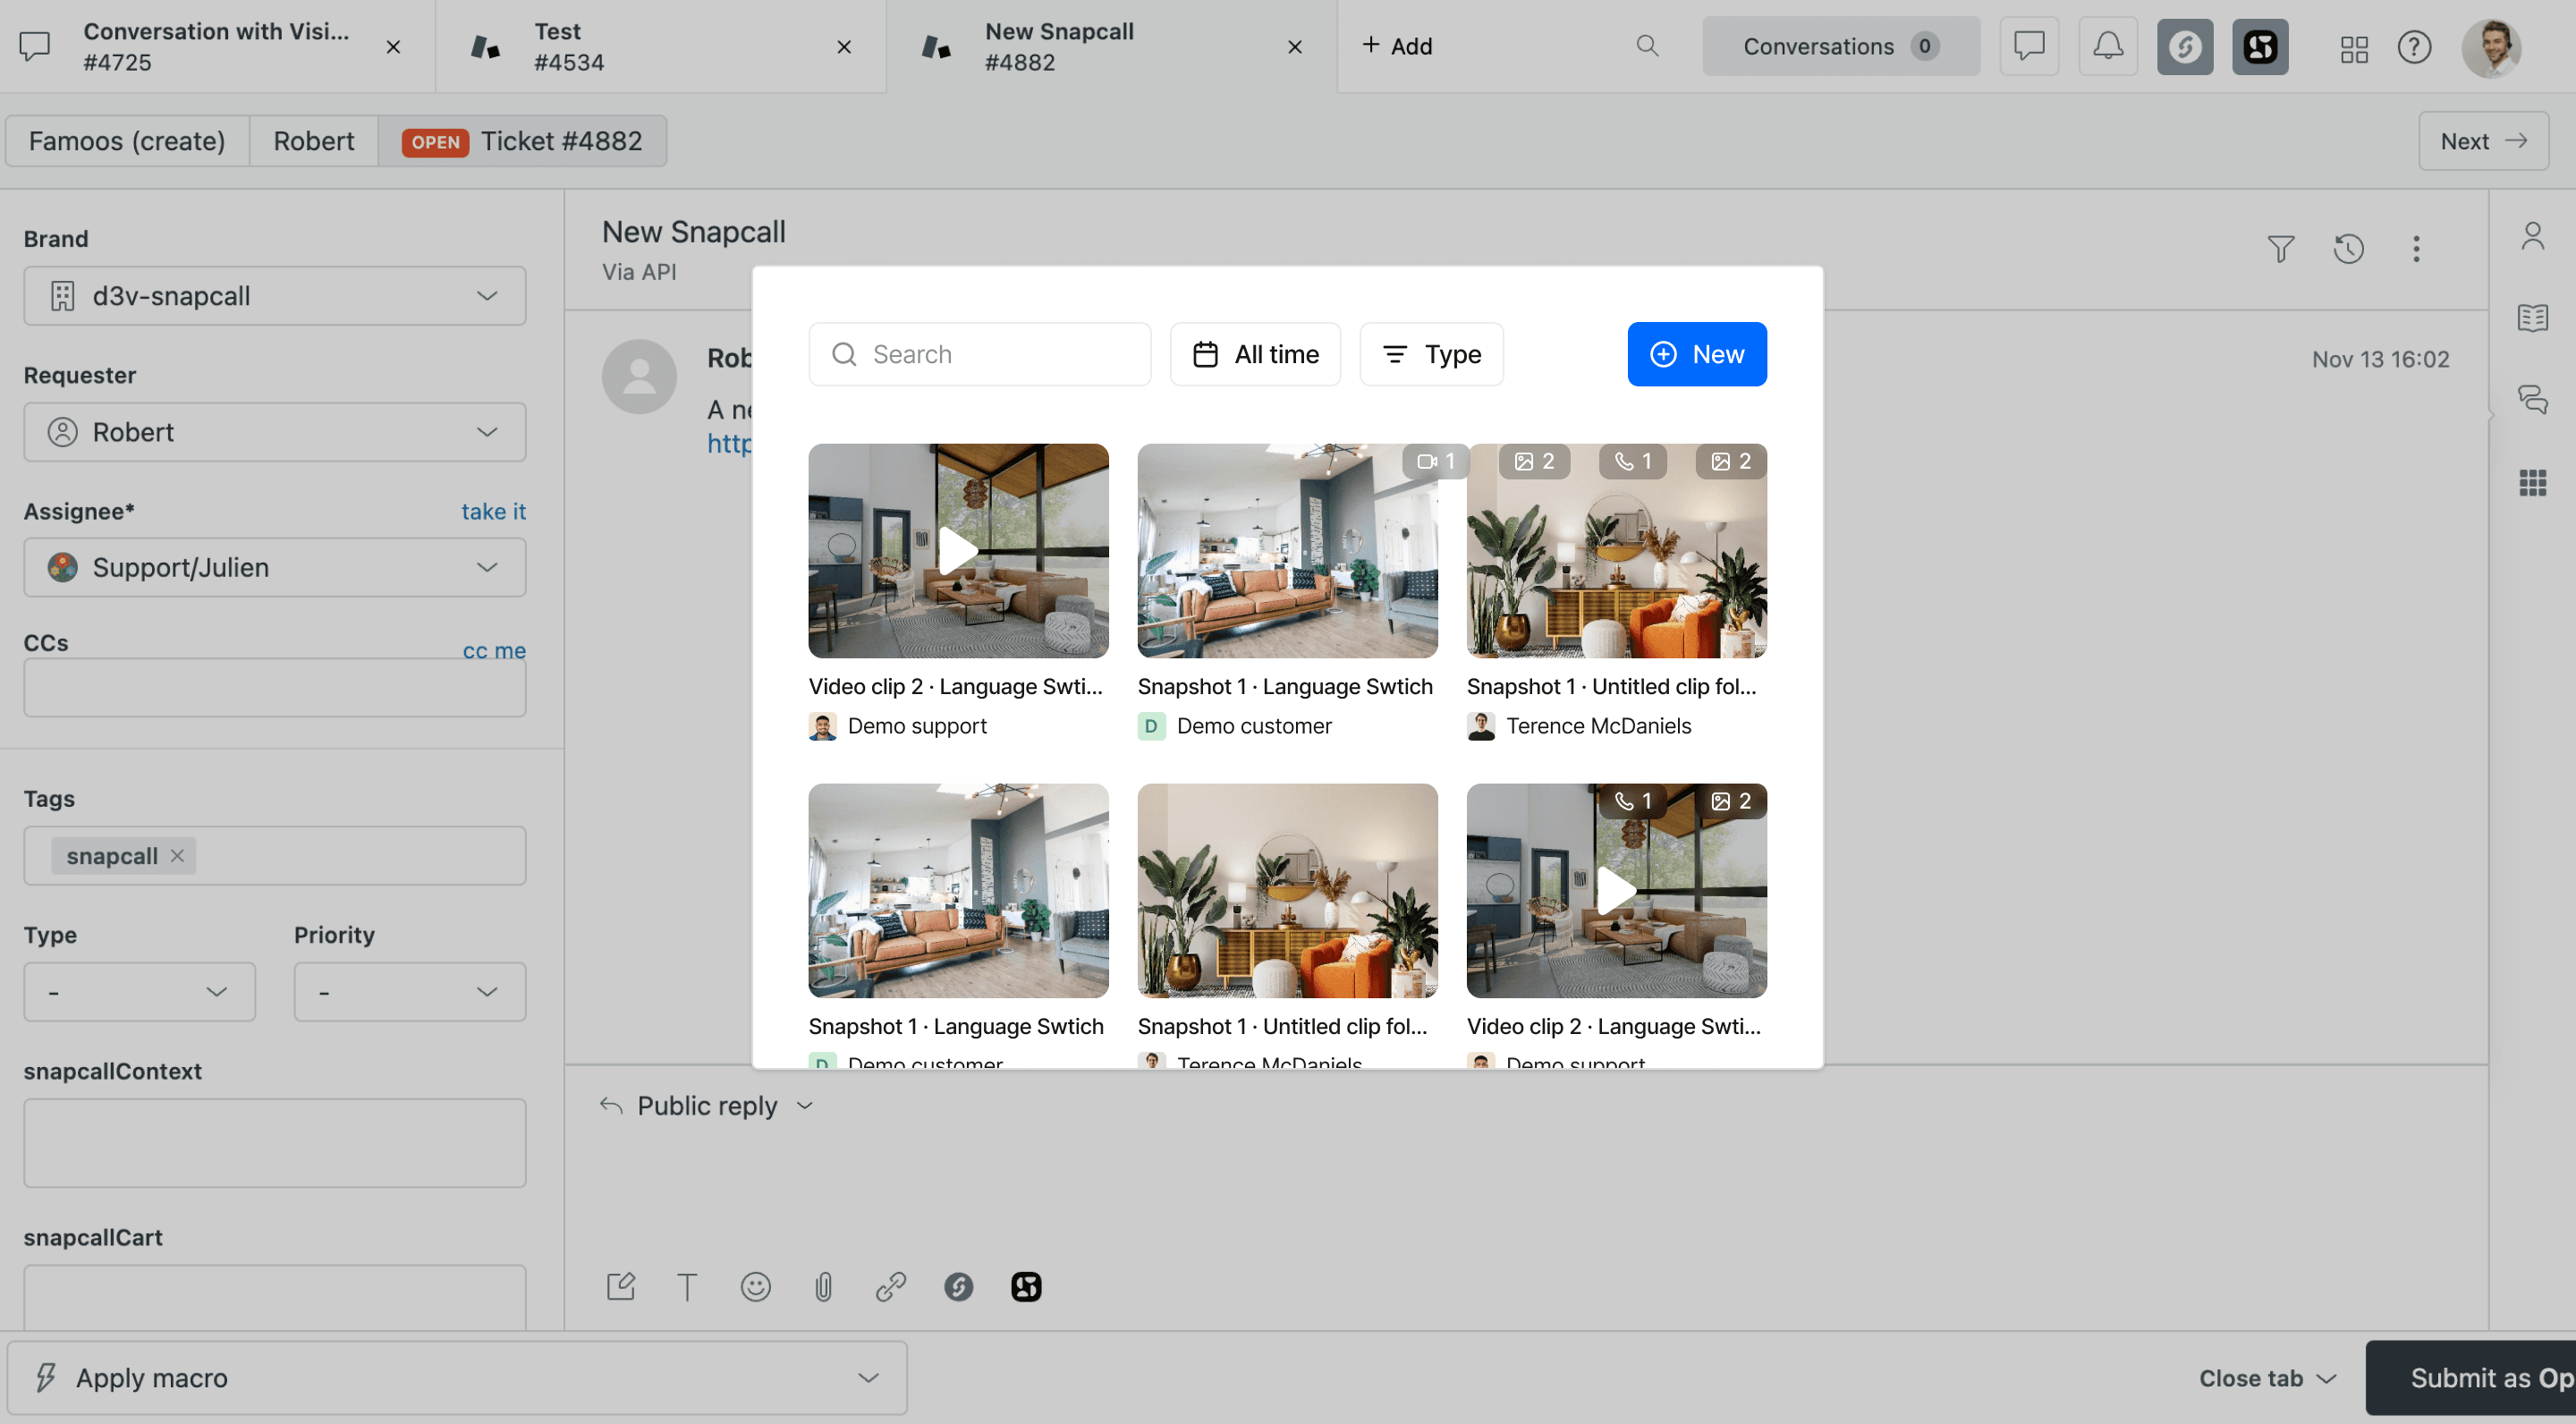Screen dimensions: 2576x1424
Task: Open the Apply macro dropdown
Action: point(457,1378)
